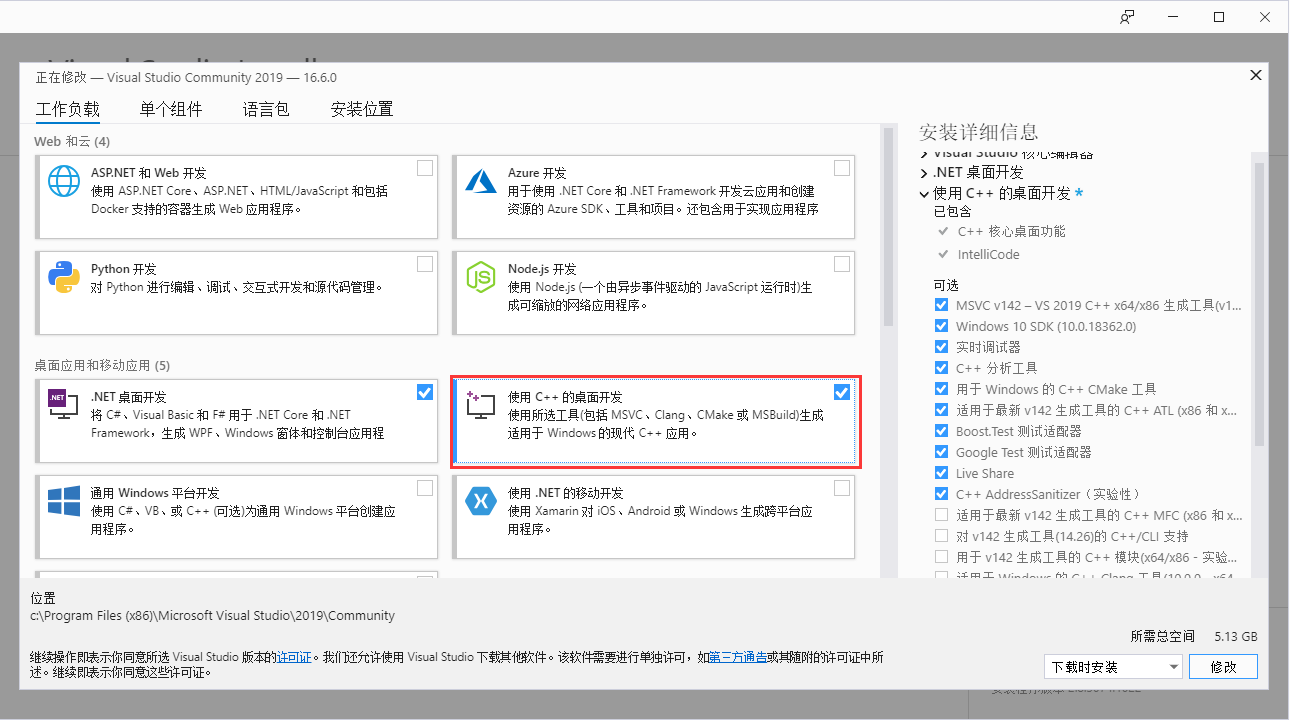Click the 5.13 GB required space value

pos(1236,636)
